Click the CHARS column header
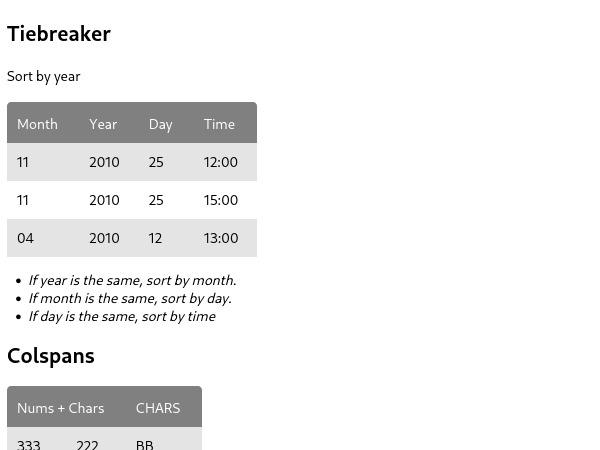600x450 pixels. 158,408
